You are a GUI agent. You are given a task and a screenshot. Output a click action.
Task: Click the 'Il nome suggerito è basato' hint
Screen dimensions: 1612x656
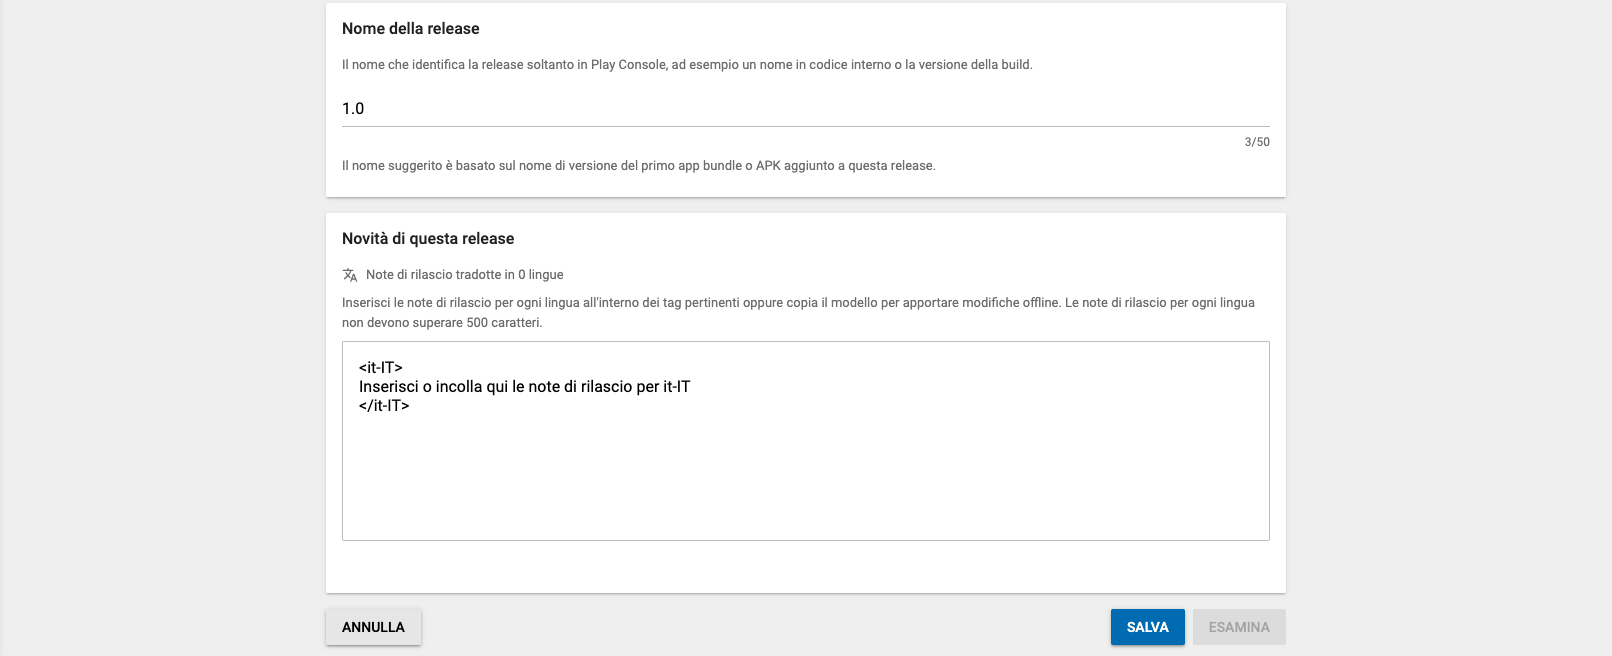click(639, 166)
